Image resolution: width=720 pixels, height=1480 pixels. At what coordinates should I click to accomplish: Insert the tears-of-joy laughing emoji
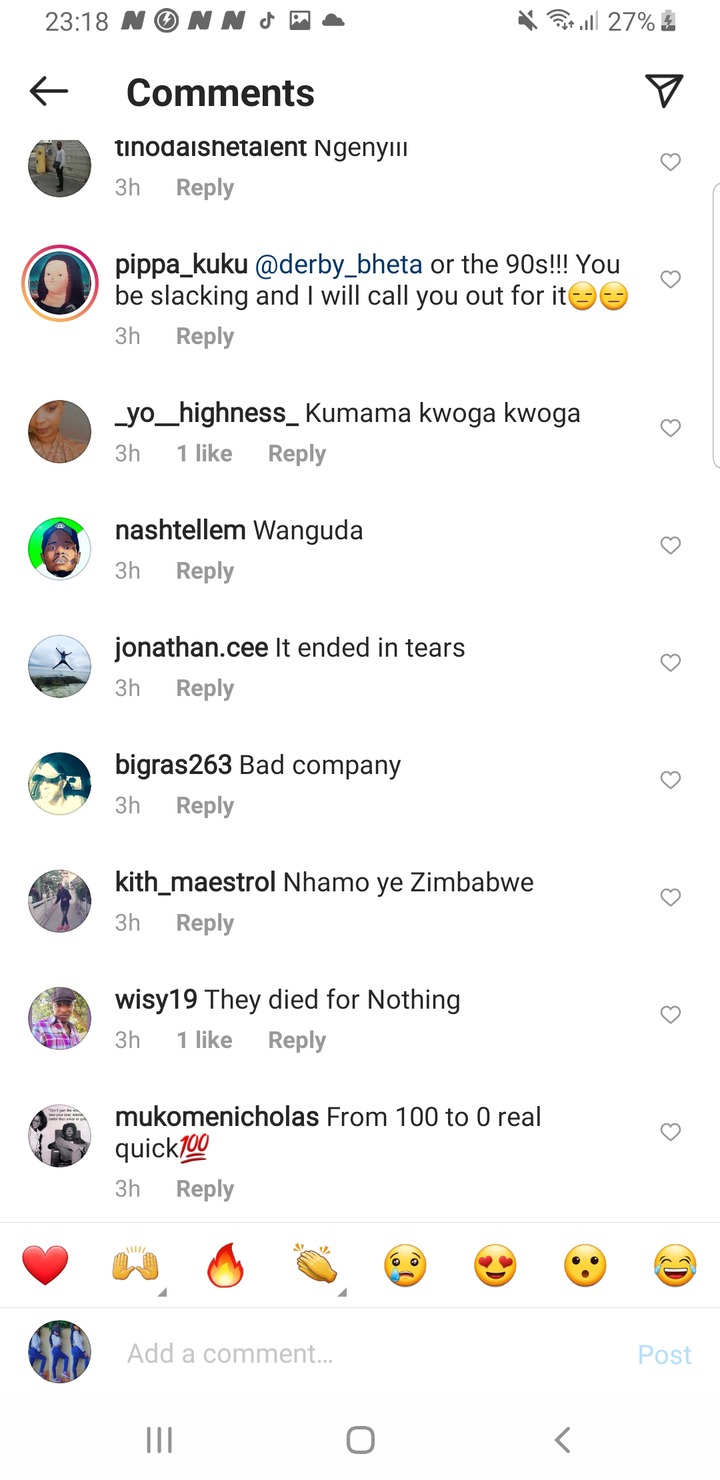click(x=675, y=1266)
